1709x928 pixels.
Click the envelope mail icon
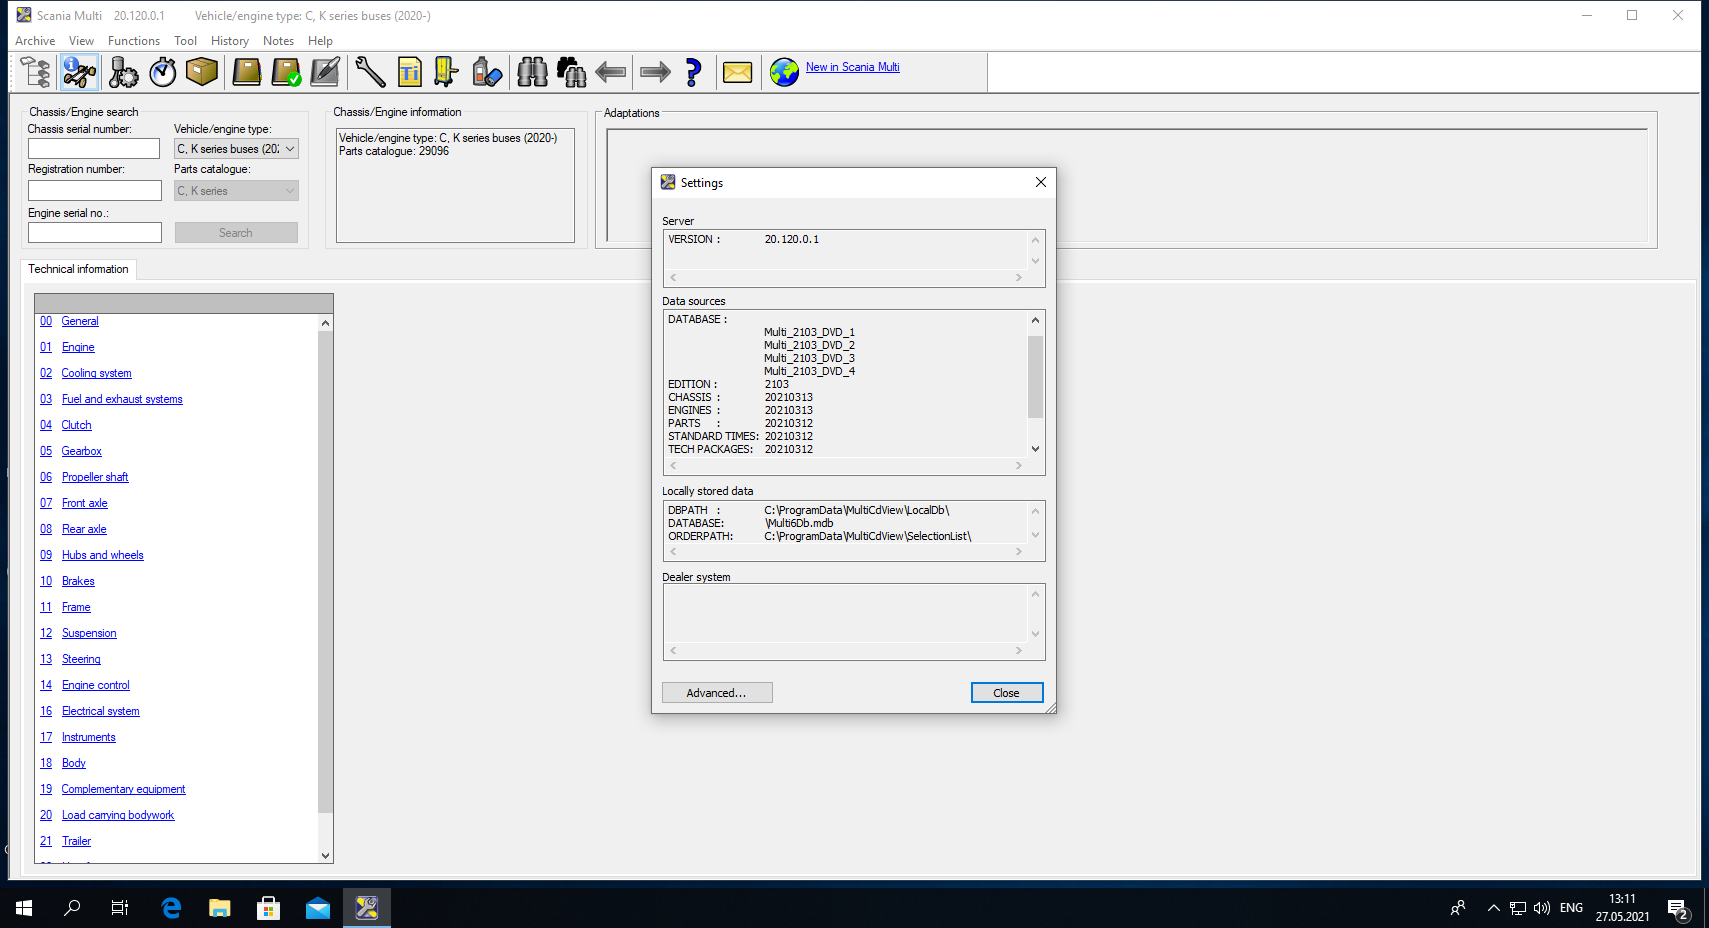(737, 72)
